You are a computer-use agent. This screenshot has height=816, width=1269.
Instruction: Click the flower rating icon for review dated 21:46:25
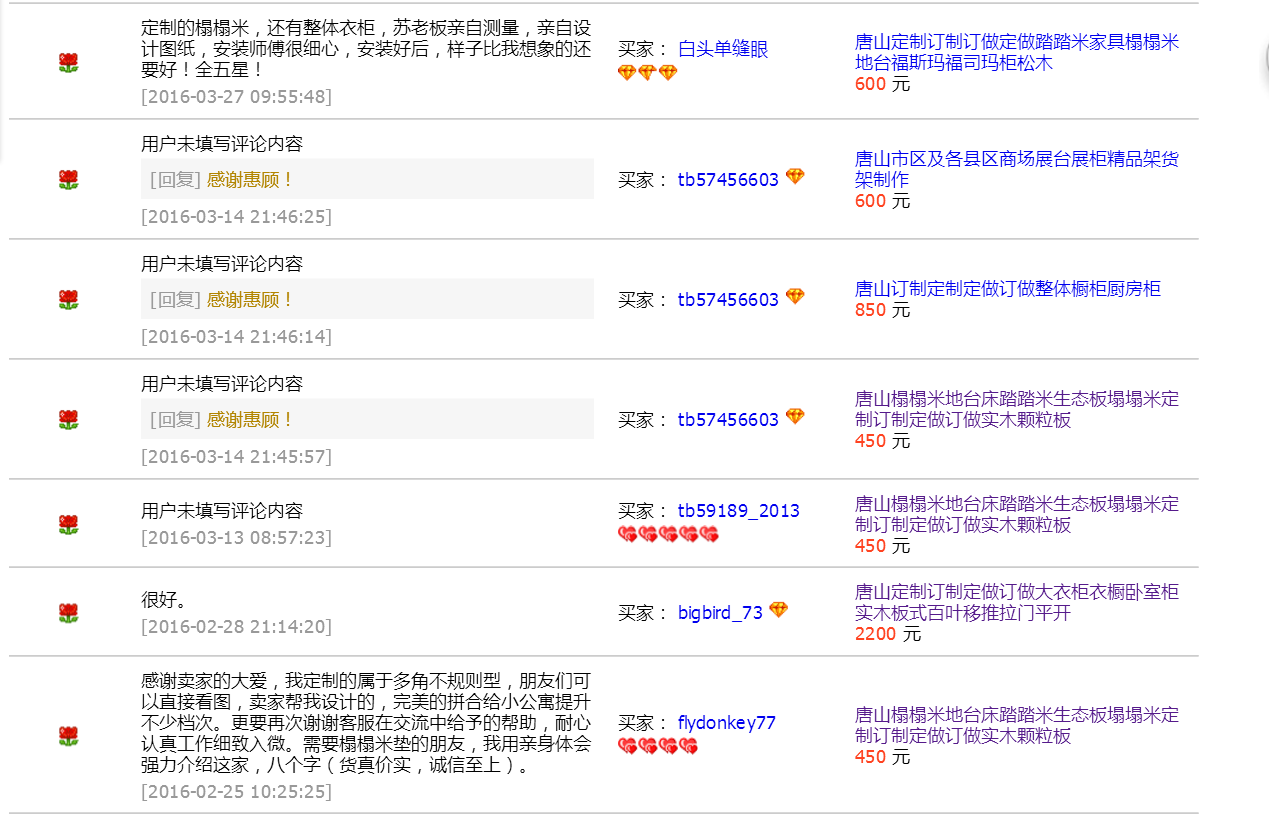68,180
